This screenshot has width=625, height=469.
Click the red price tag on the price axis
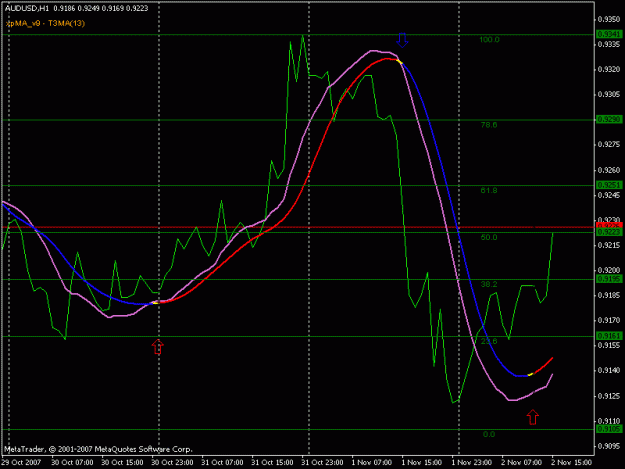(609, 226)
